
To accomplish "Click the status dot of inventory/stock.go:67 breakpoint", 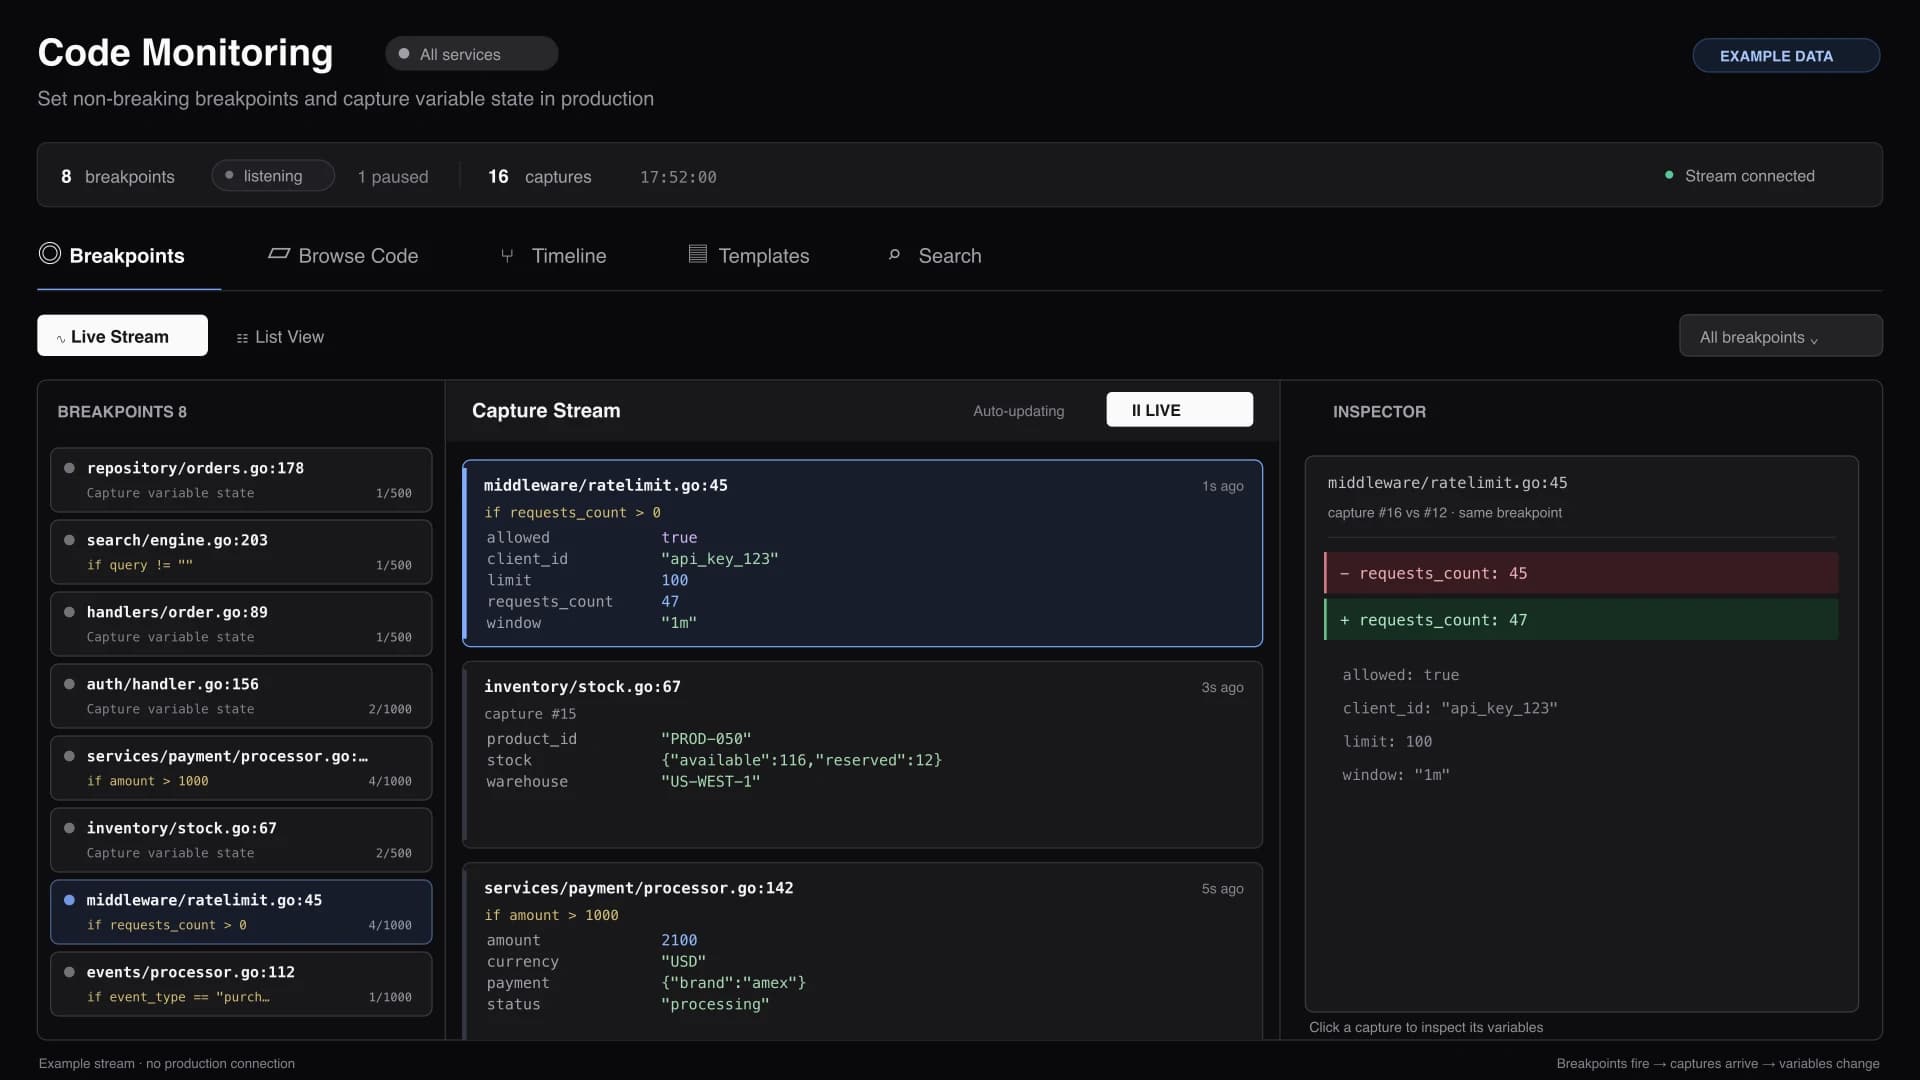I will click(69, 828).
